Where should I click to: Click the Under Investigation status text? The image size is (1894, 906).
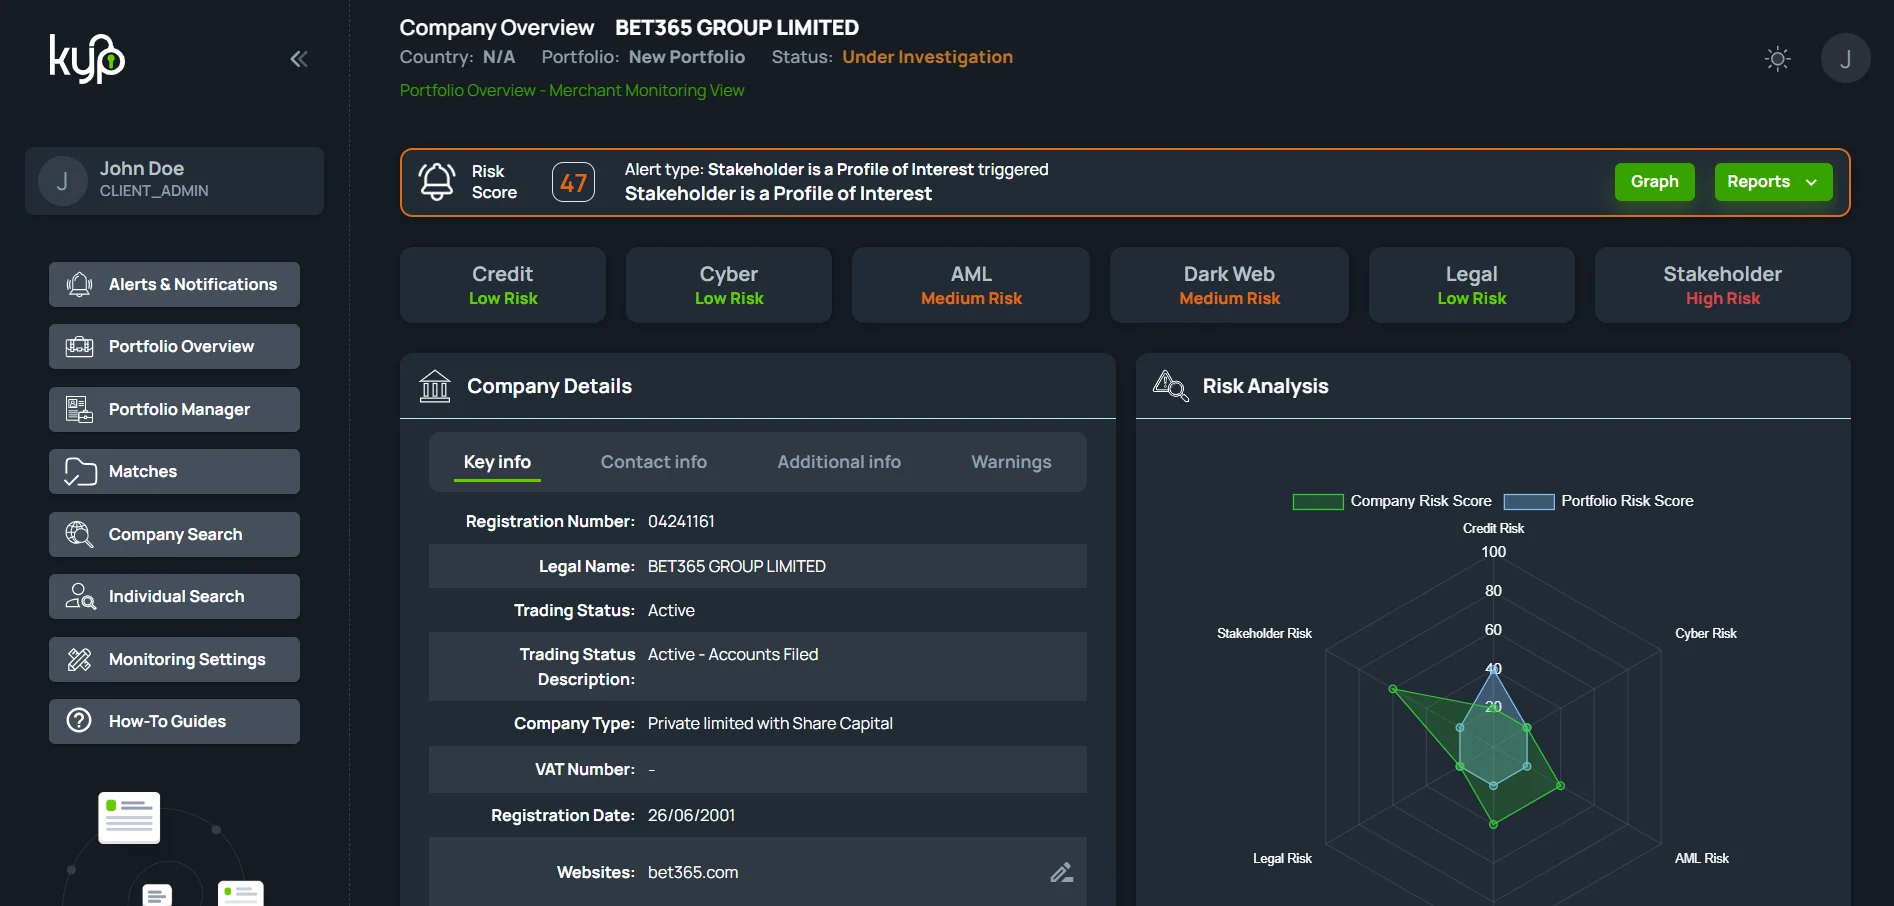[x=927, y=57]
